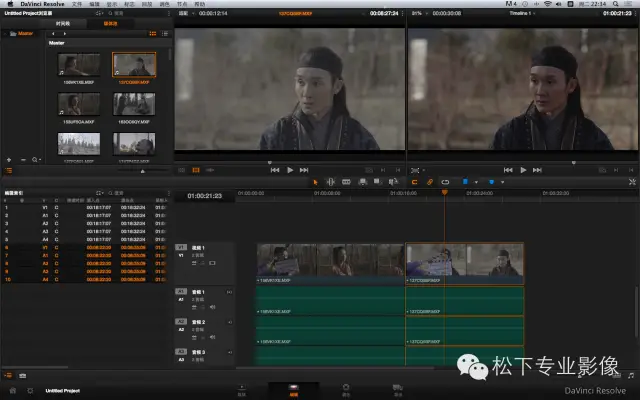Go forward in media pool bin history
The height and width of the screenshot is (400, 640).
pyautogui.click(x=64, y=33)
